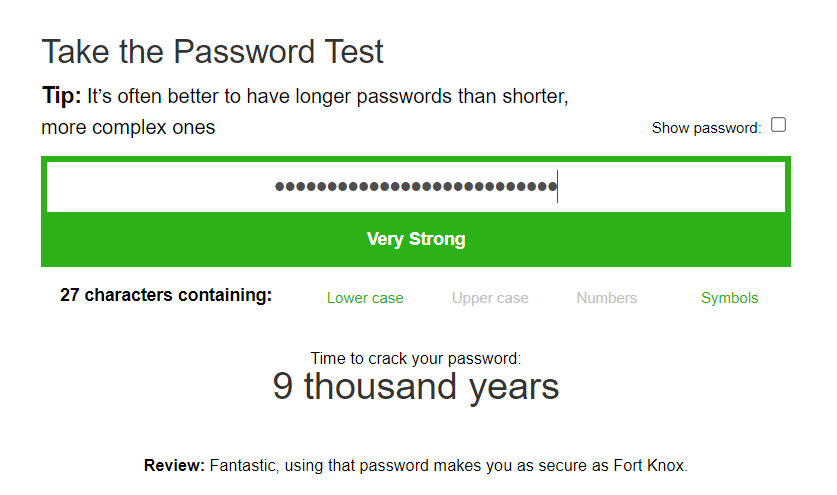Click the more complex ones tip line
Image resolution: width=837 pixels, height=495 pixels.
[x=128, y=128]
